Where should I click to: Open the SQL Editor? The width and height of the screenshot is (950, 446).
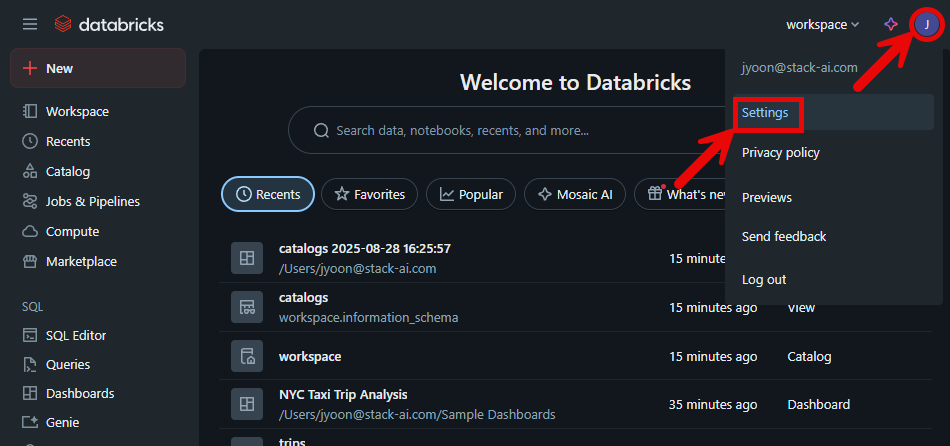(x=75, y=335)
